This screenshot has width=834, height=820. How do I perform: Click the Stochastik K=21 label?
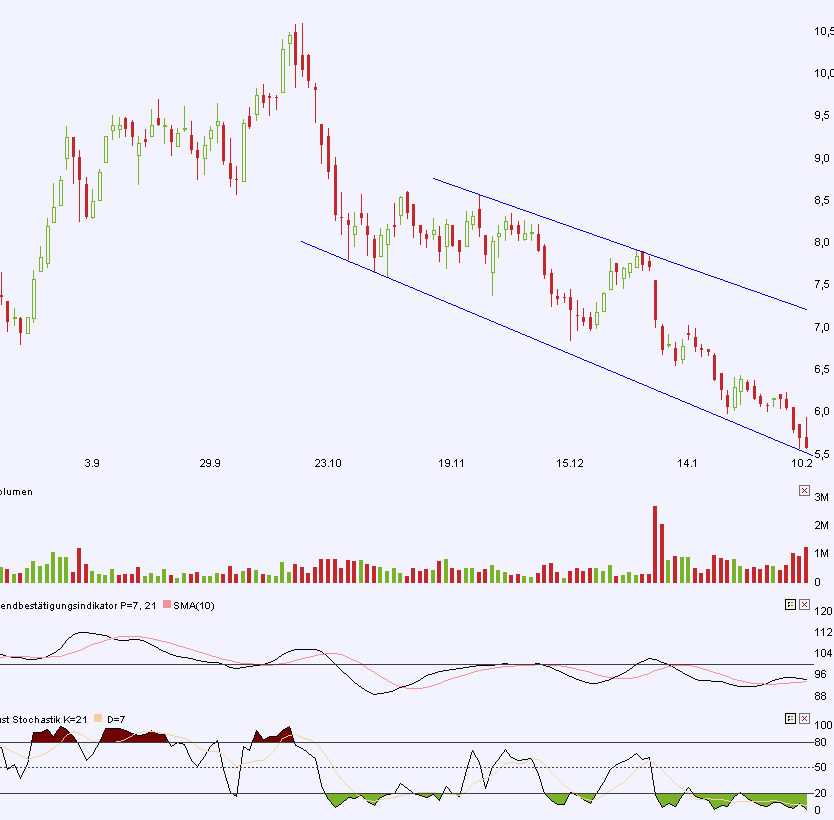point(44,719)
